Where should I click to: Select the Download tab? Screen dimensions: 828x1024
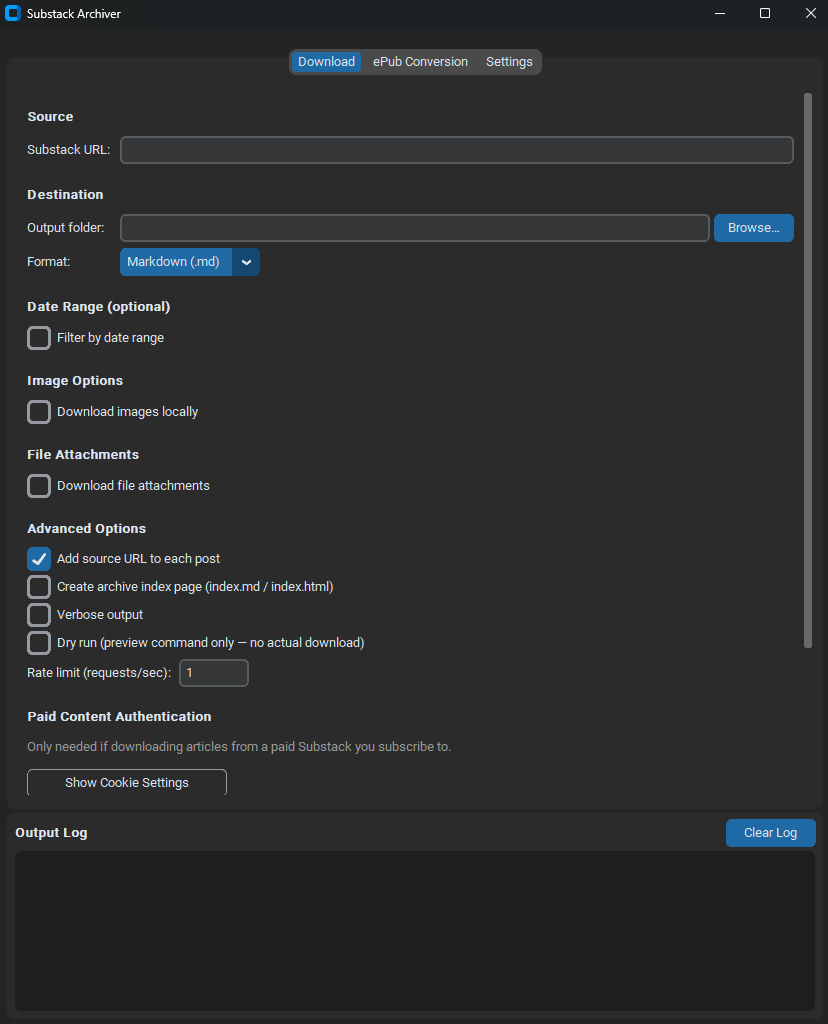(x=326, y=61)
